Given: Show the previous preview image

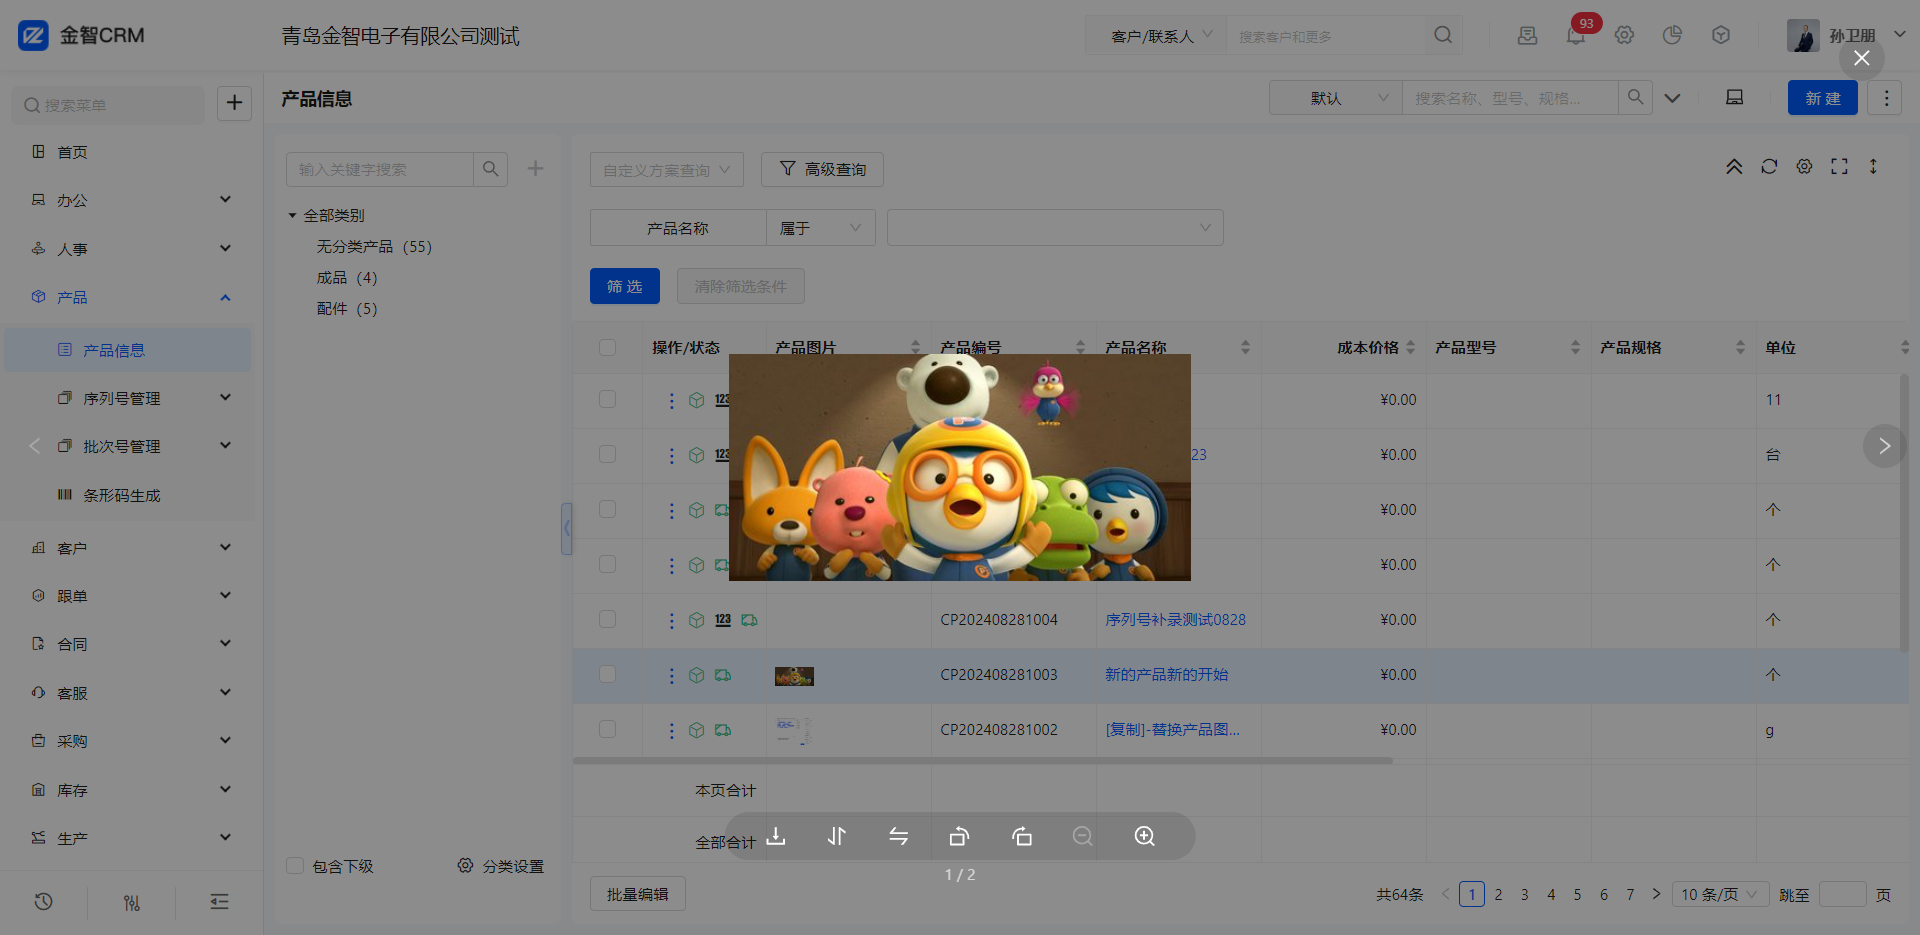Looking at the screenshot, I should [x=35, y=446].
